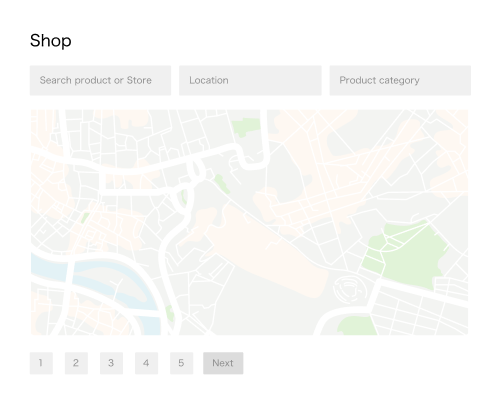
Task: Select the circular stadium landmark on the map
Action: pyautogui.click(x=350, y=289)
